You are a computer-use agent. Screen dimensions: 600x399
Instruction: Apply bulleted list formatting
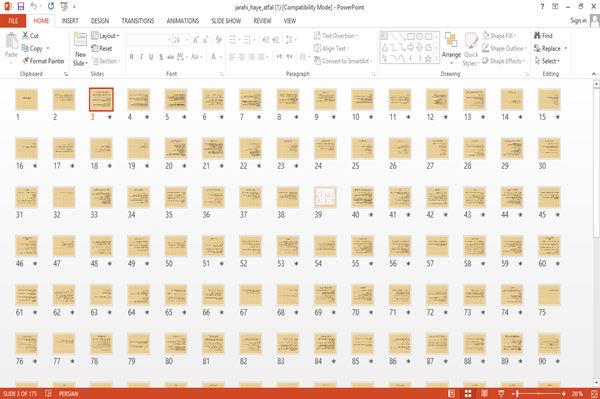point(233,40)
